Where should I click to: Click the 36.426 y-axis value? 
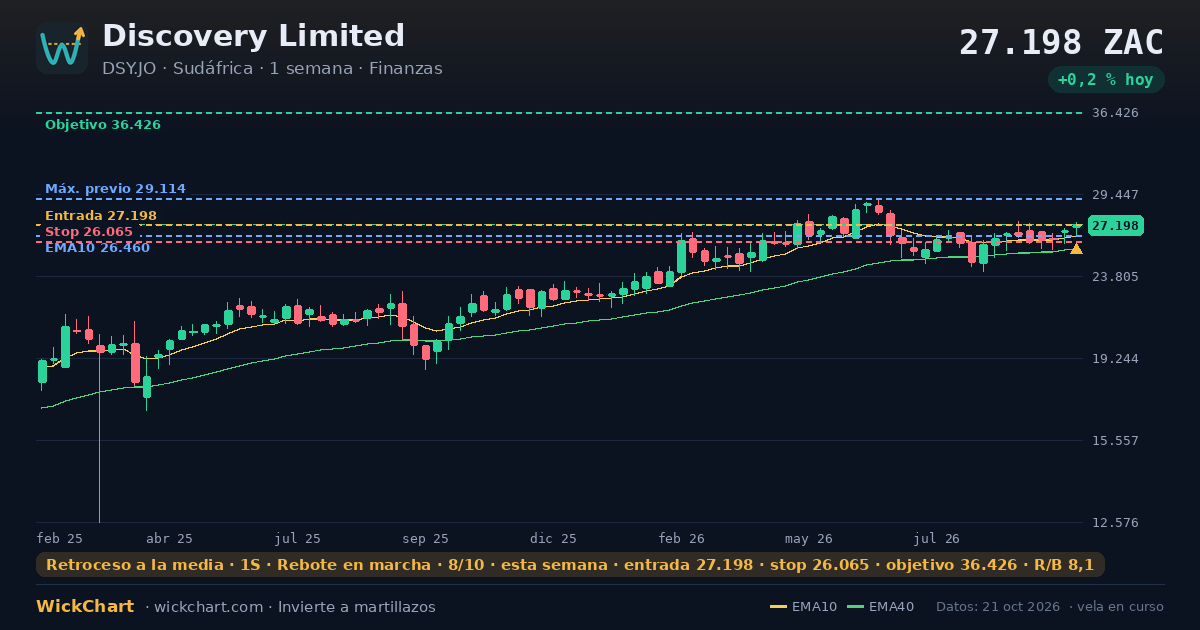pos(1115,113)
